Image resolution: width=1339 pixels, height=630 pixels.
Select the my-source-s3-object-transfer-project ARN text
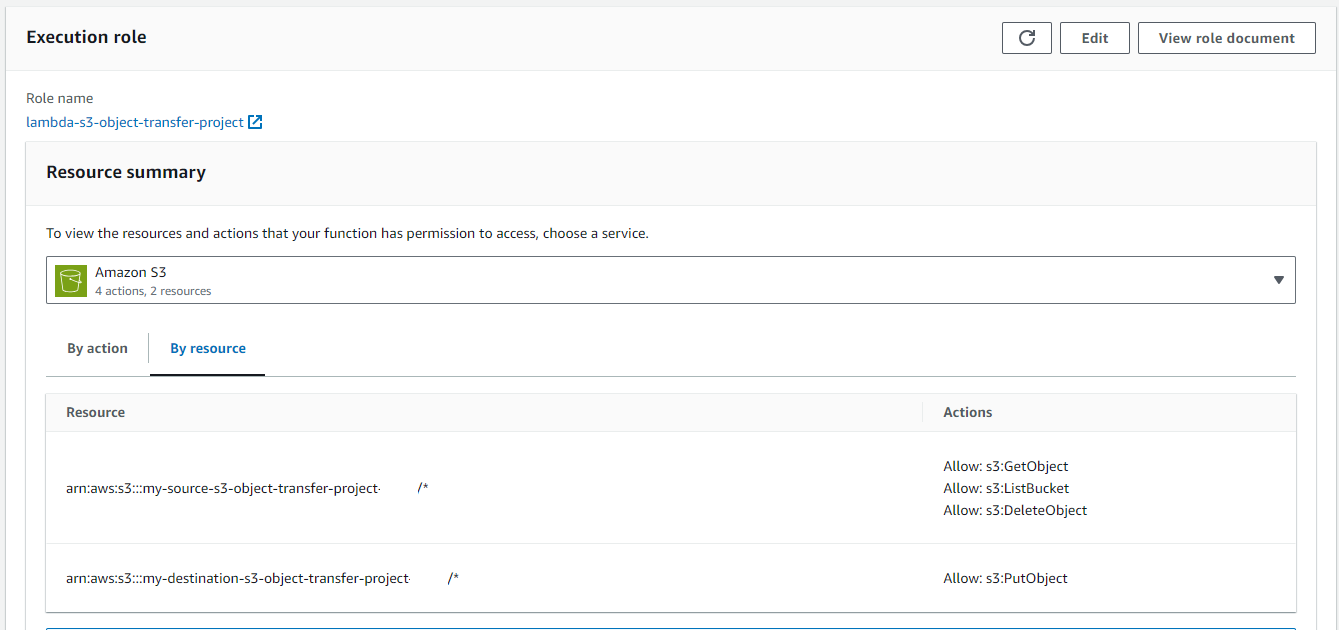[x=247, y=488]
